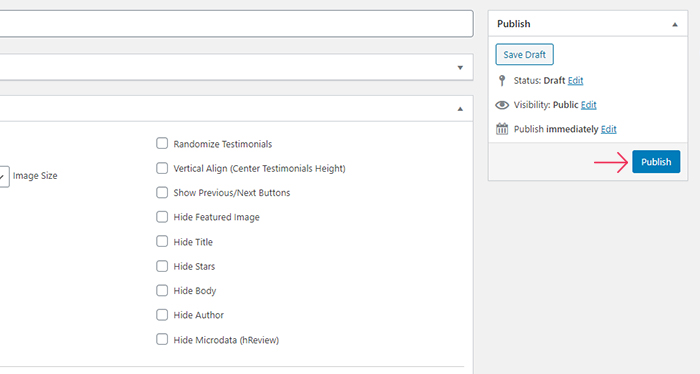Click the 'Show Previous/Next Buttons' label text

click(232, 193)
